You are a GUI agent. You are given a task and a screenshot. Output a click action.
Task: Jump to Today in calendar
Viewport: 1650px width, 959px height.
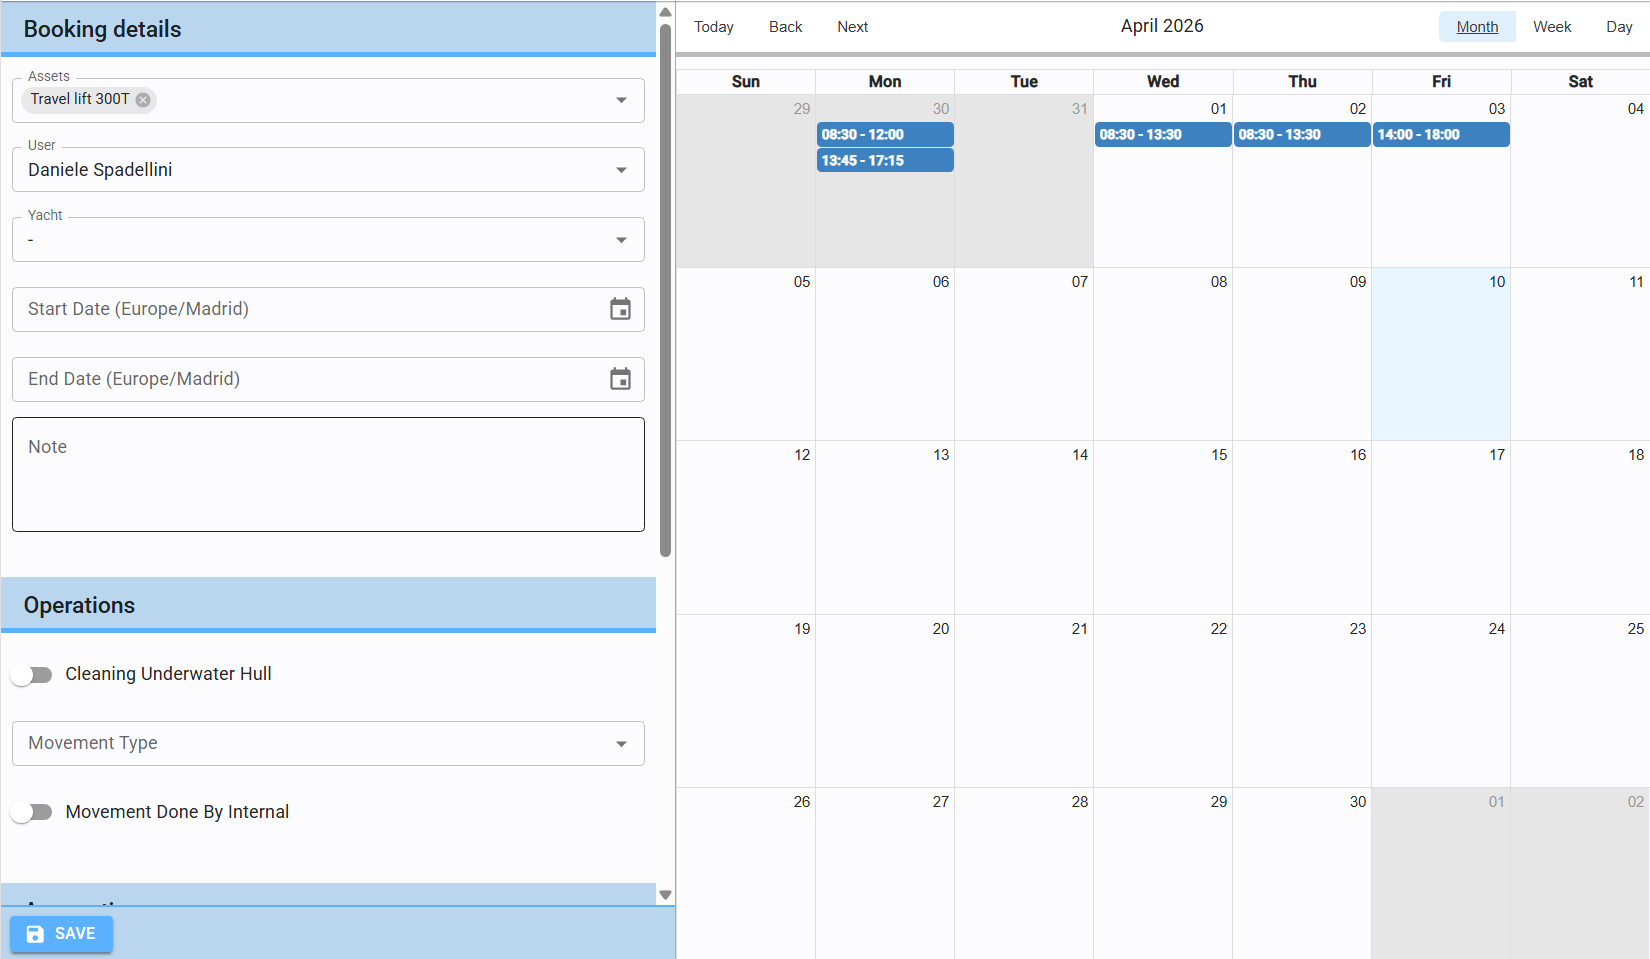(x=714, y=27)
